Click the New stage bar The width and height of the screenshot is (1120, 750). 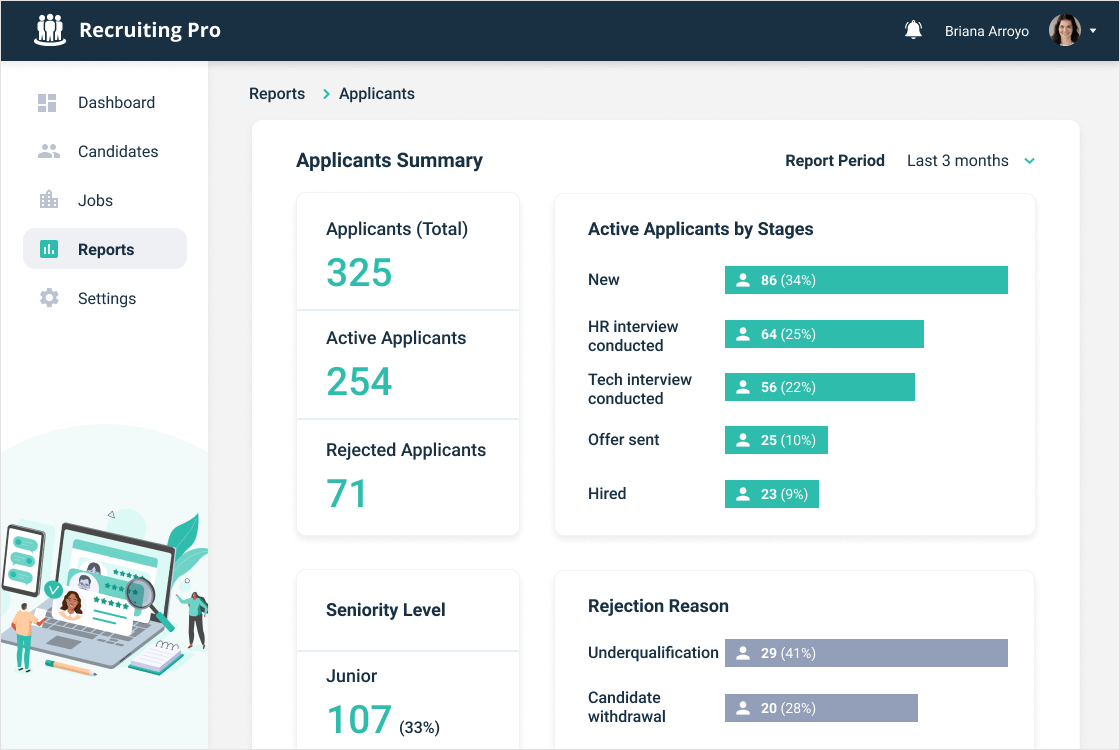point(866,280)
